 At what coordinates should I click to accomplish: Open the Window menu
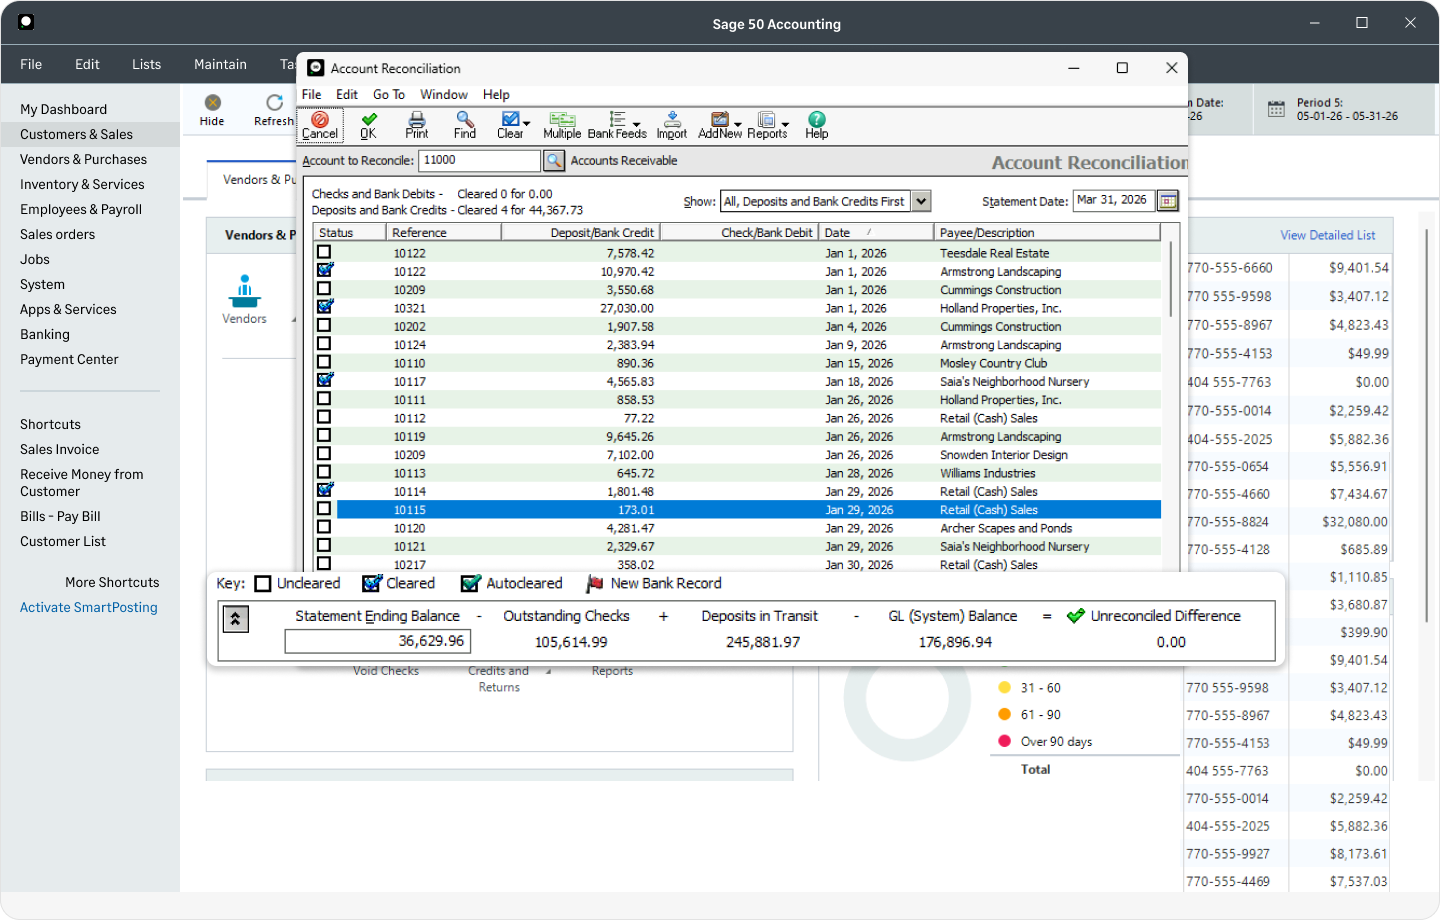[x=444, y=94]
